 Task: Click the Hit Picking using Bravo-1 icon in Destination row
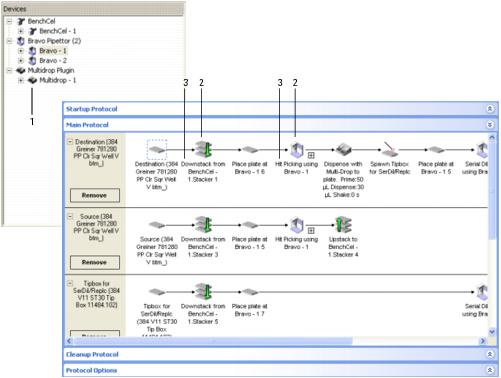click(296, 150)
